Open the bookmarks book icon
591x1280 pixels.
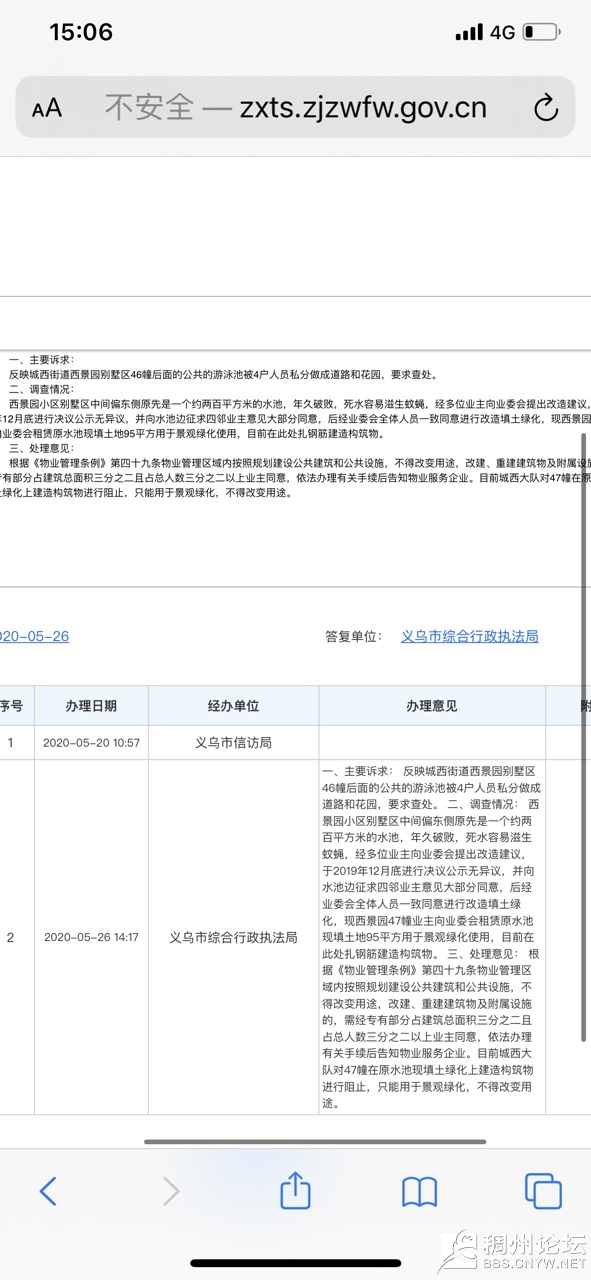point(419,1190)
